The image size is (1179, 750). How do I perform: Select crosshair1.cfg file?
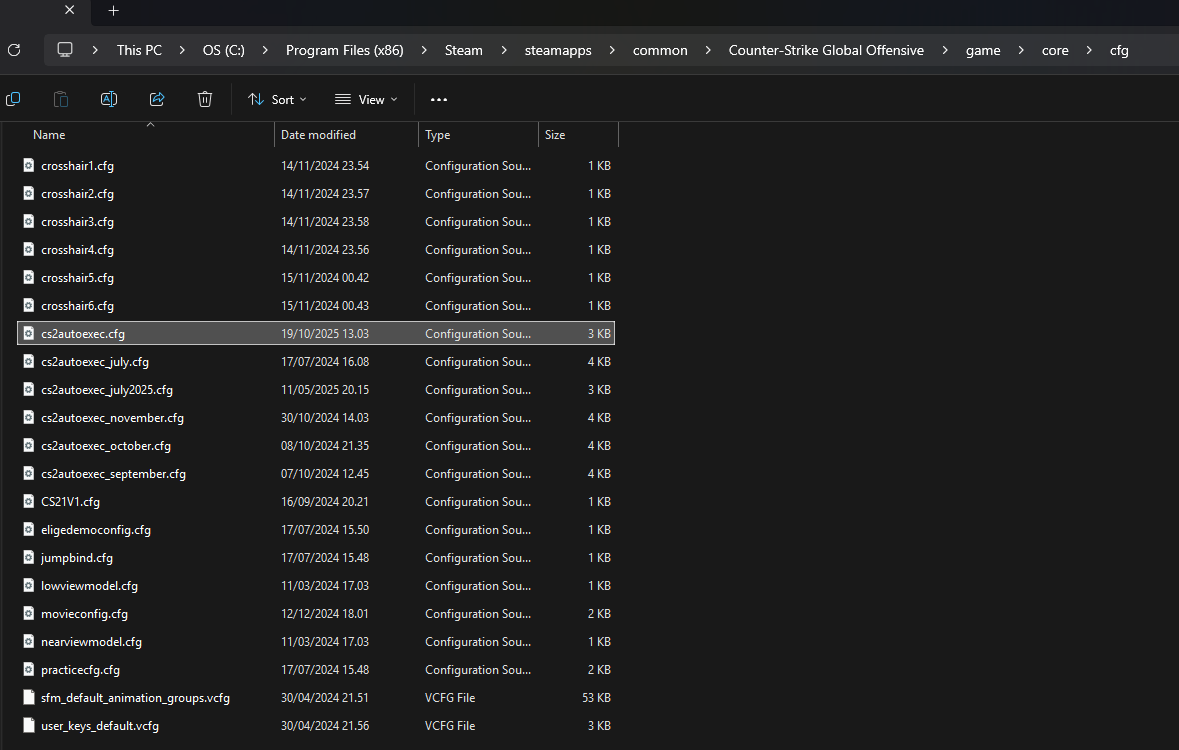coord(316,165)
